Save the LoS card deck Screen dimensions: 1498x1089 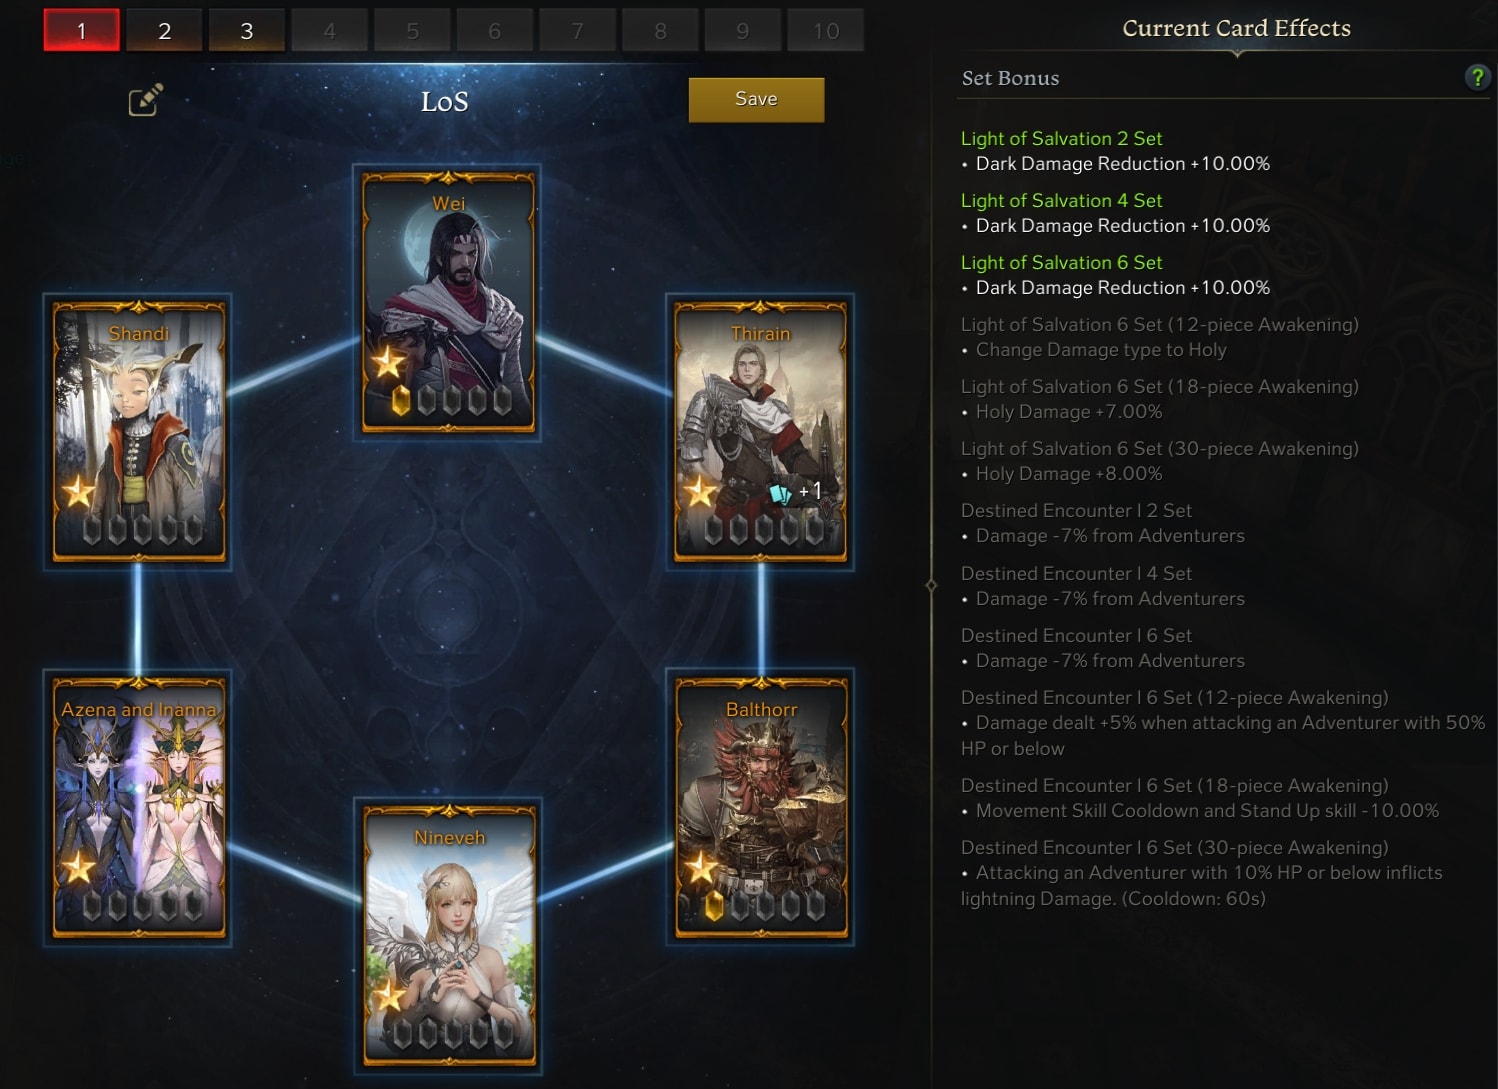tap(756, 99)
